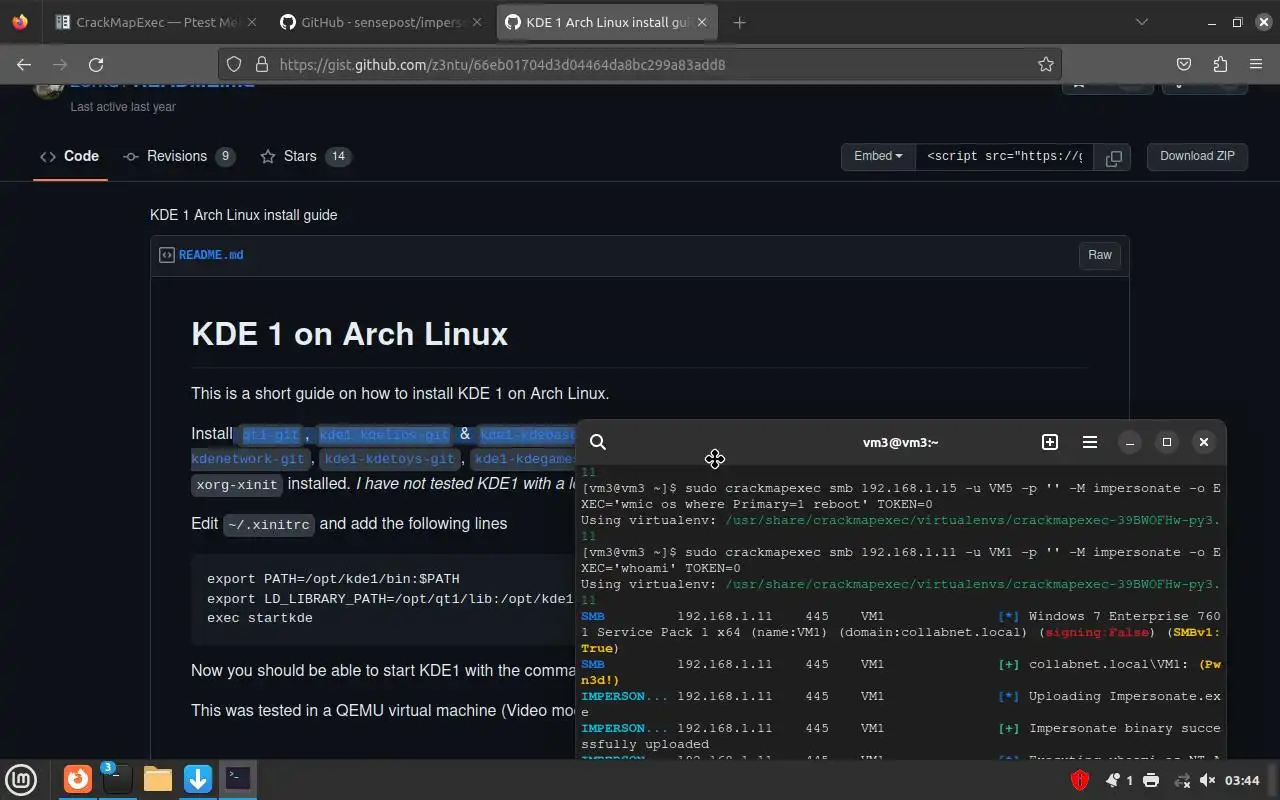The height and width of the screenshot is (800, 1280).
Task: Open the taskbar terminal with badge 3
Action: click(x=117, y=779)
